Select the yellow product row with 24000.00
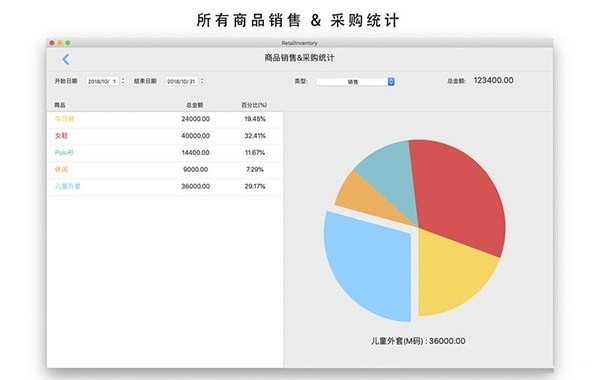This screenshot has height=380, width=600. click(x=165, y=119)
